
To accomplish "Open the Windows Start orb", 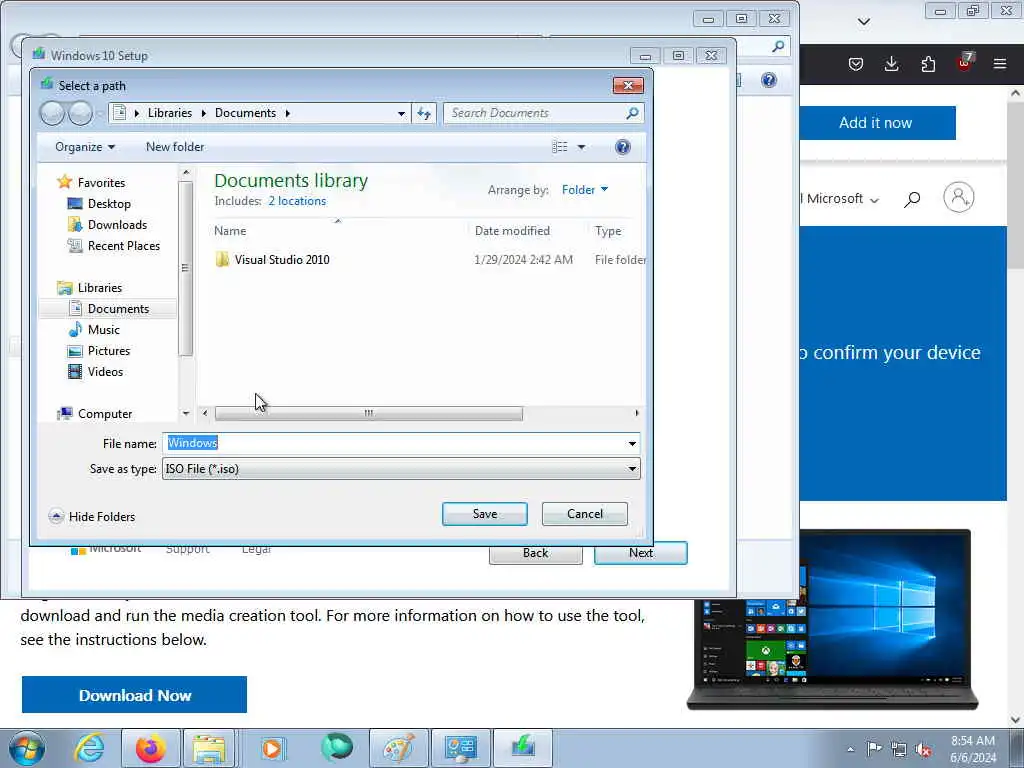I will point(27,748).
